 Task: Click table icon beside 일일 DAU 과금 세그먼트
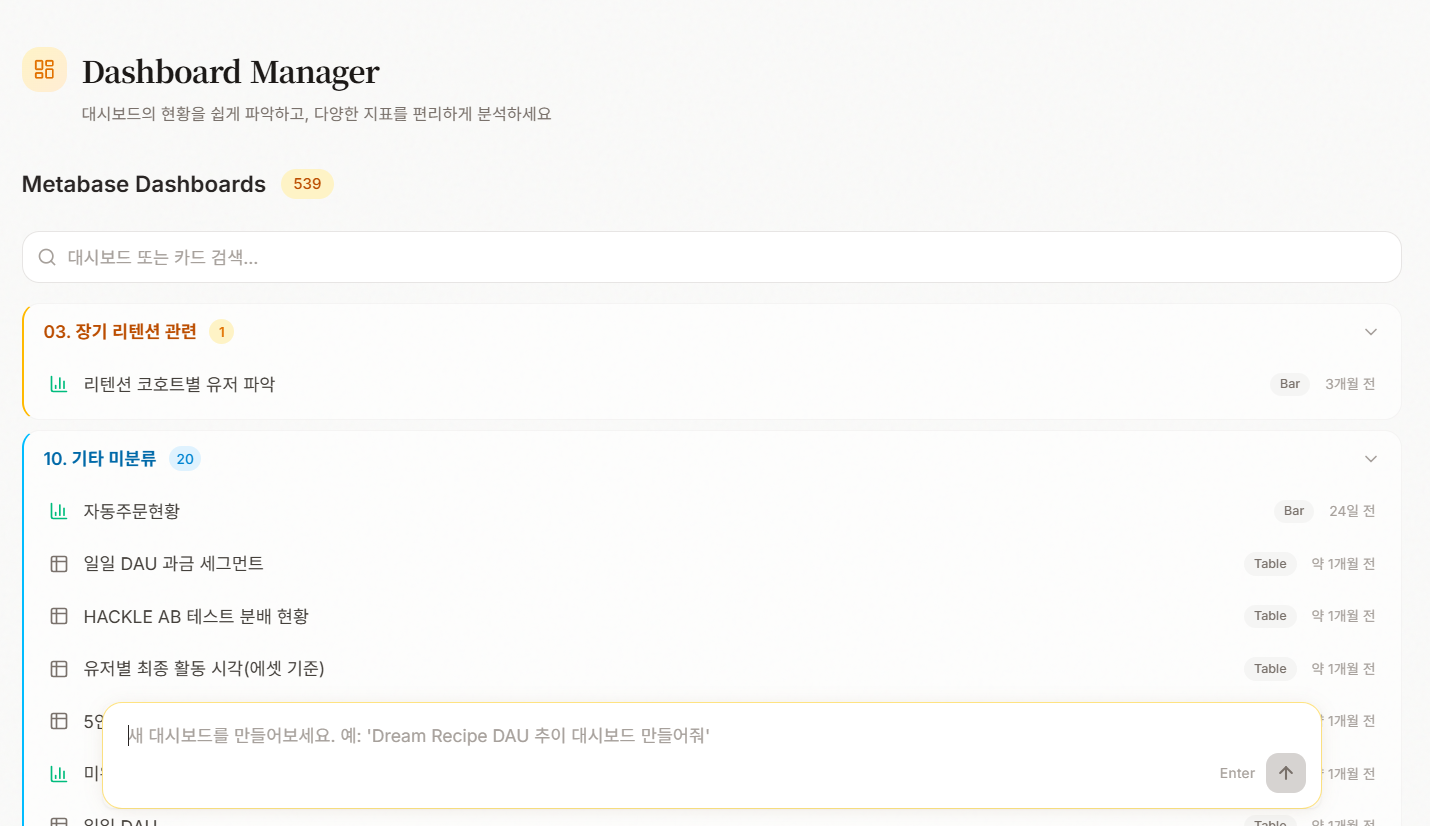59,564
